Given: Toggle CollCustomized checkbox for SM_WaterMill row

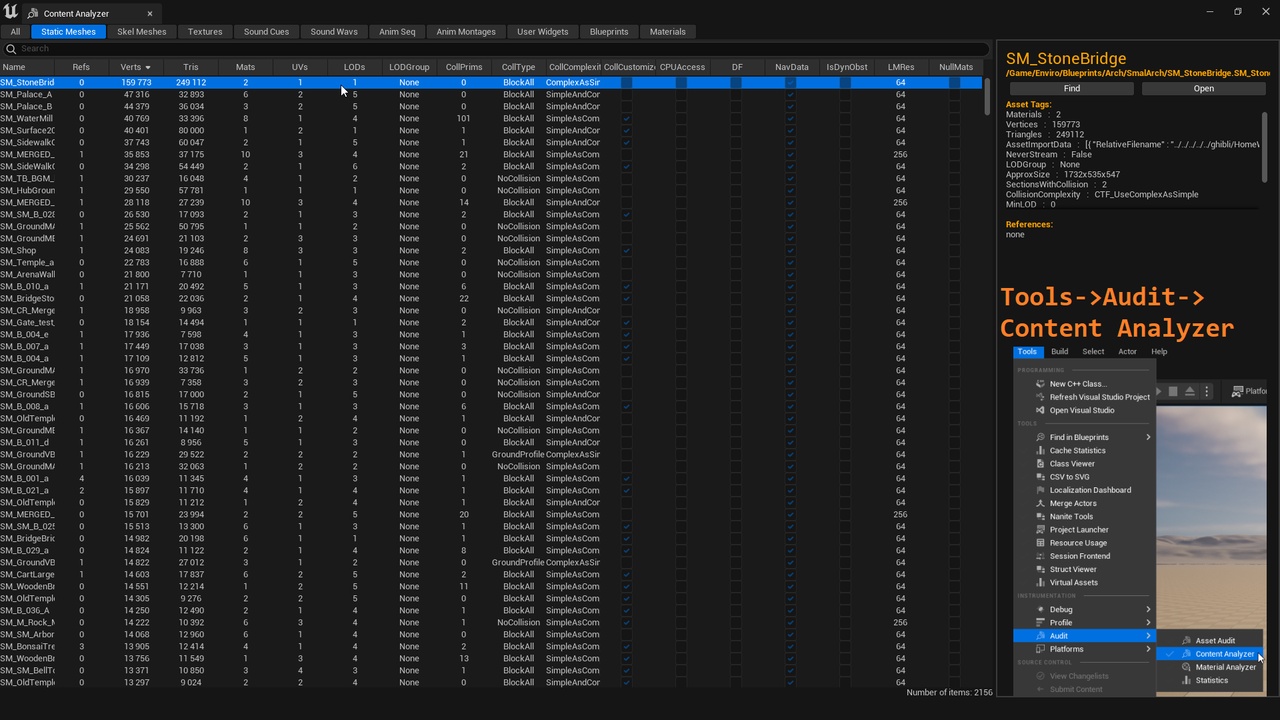Looking at the screenshot, I should coord(627,118).
